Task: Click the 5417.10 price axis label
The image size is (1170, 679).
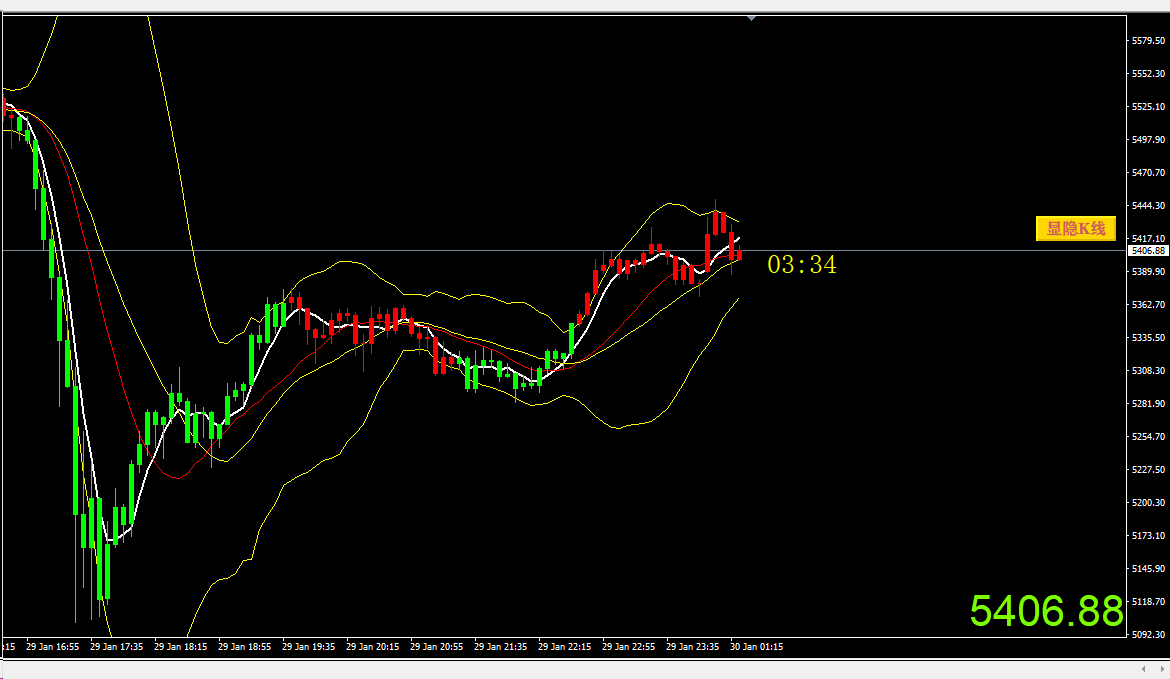Action: pyautogui.click(x=1148, y=239)
